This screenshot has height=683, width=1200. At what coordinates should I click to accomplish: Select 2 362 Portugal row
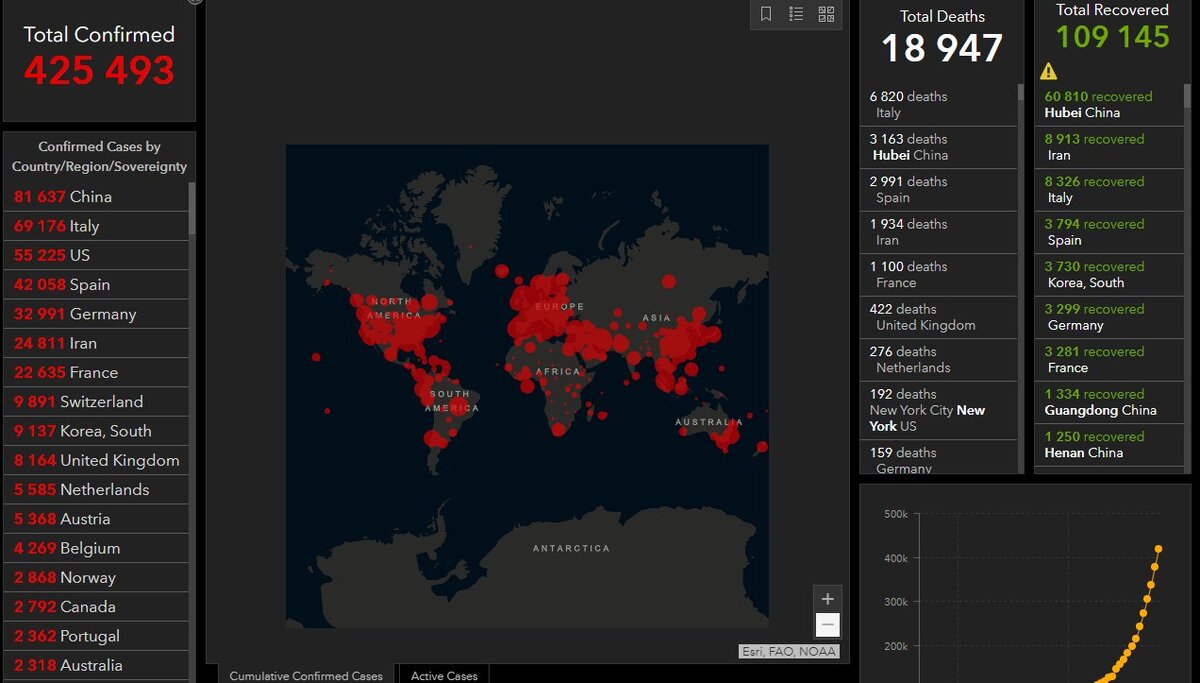[96, 636]
